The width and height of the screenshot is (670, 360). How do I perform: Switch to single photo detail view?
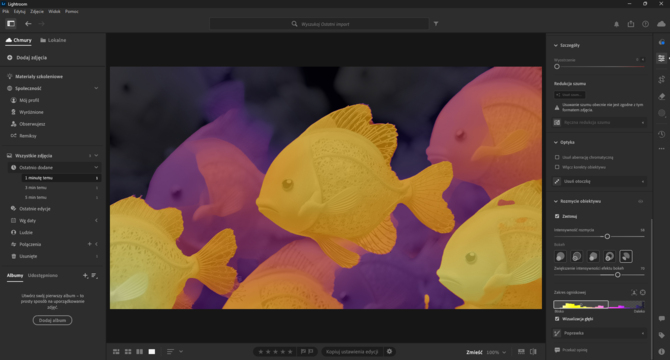152,351
